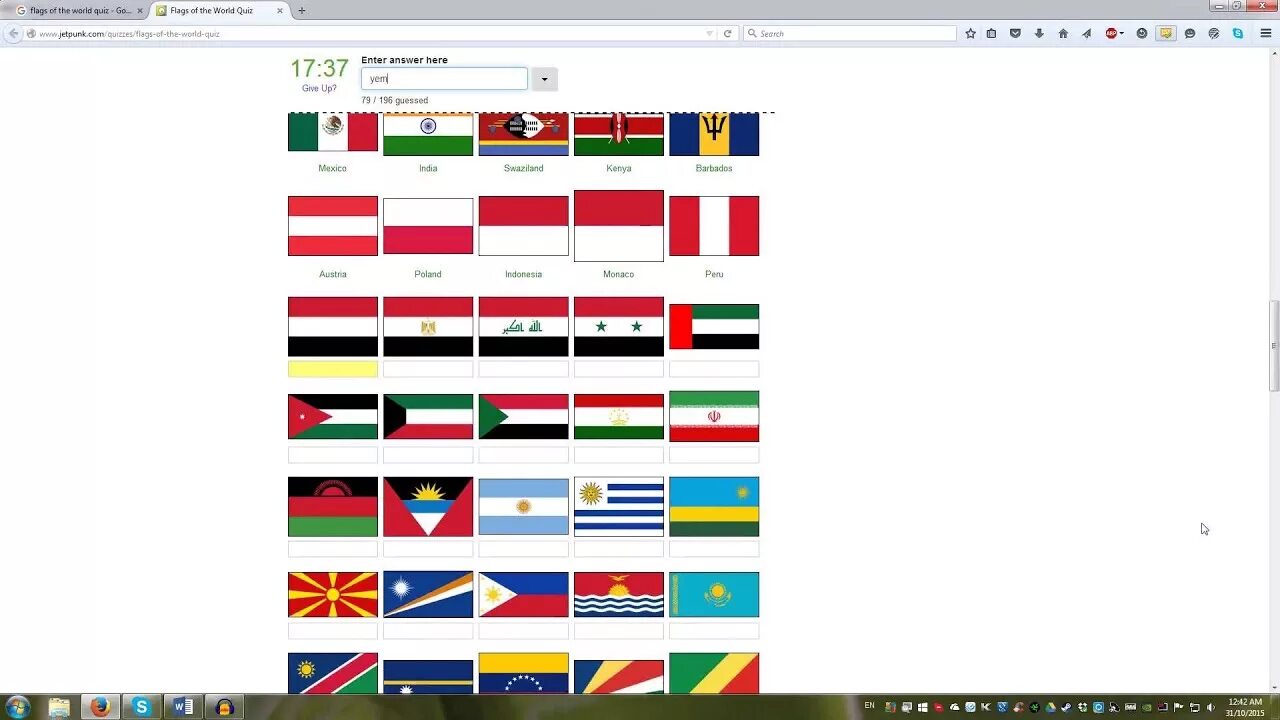The image size is (1280, 720).
Task: Click the volume speaker tray icon
Action: click(1210, 707)
